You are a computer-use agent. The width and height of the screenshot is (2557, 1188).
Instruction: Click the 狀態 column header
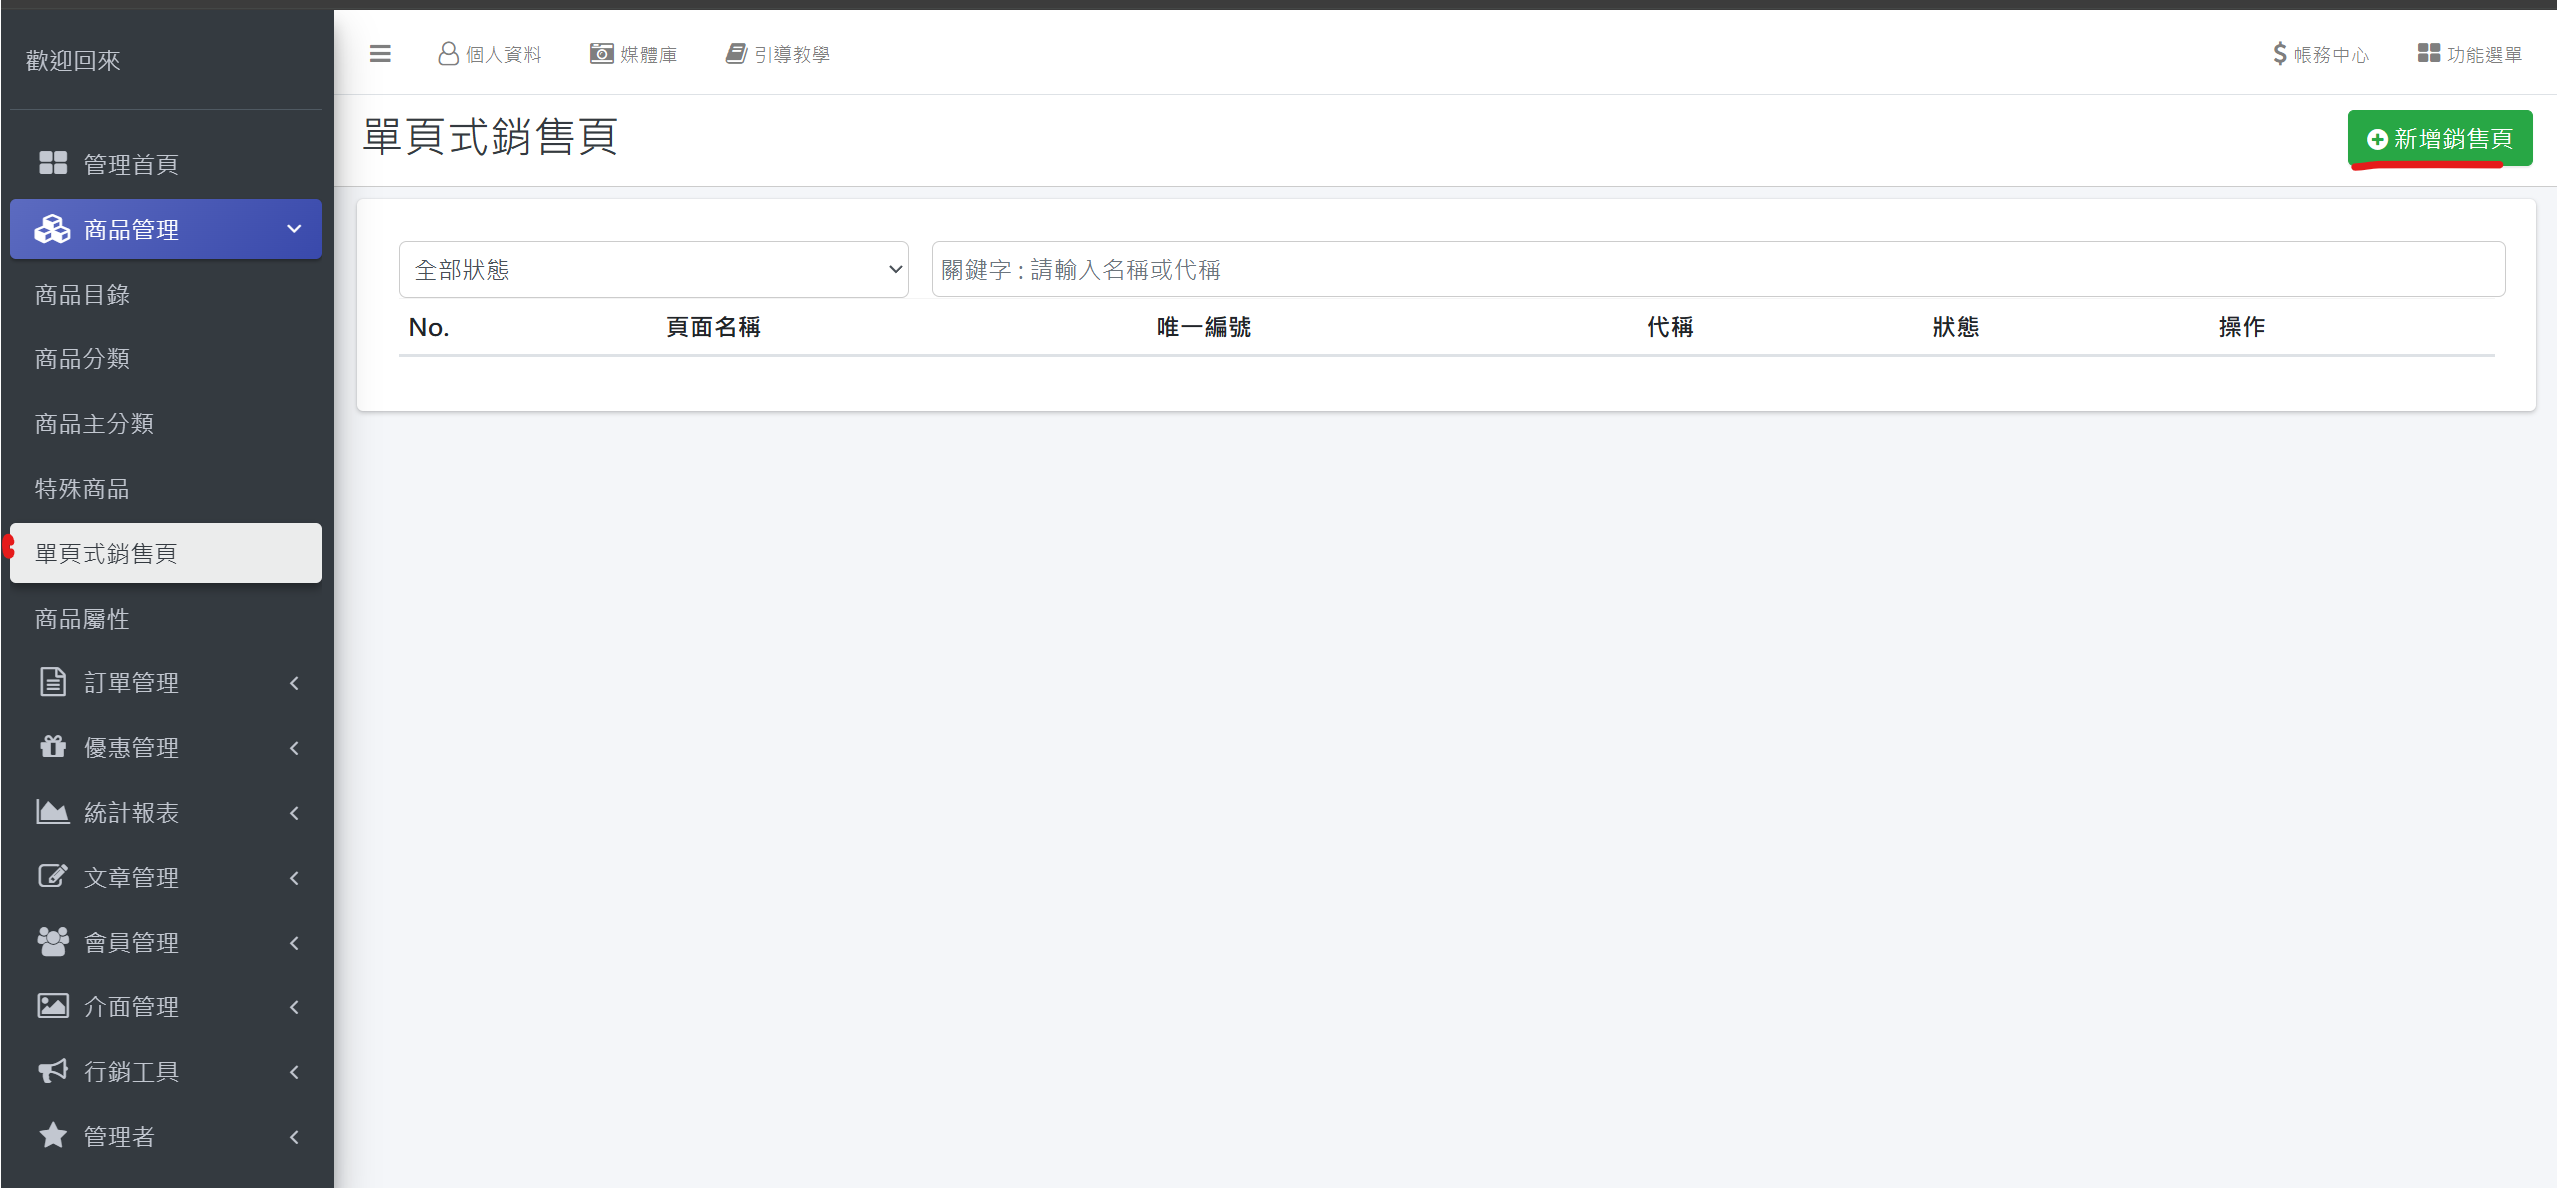1956,327
